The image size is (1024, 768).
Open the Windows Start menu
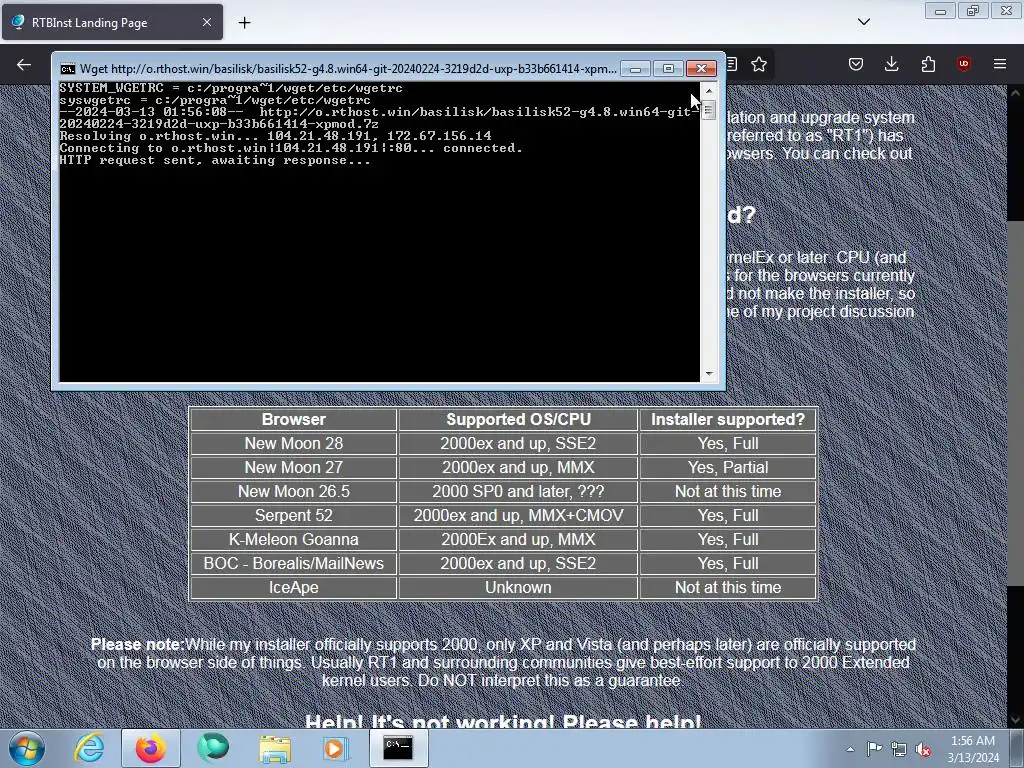27,748
